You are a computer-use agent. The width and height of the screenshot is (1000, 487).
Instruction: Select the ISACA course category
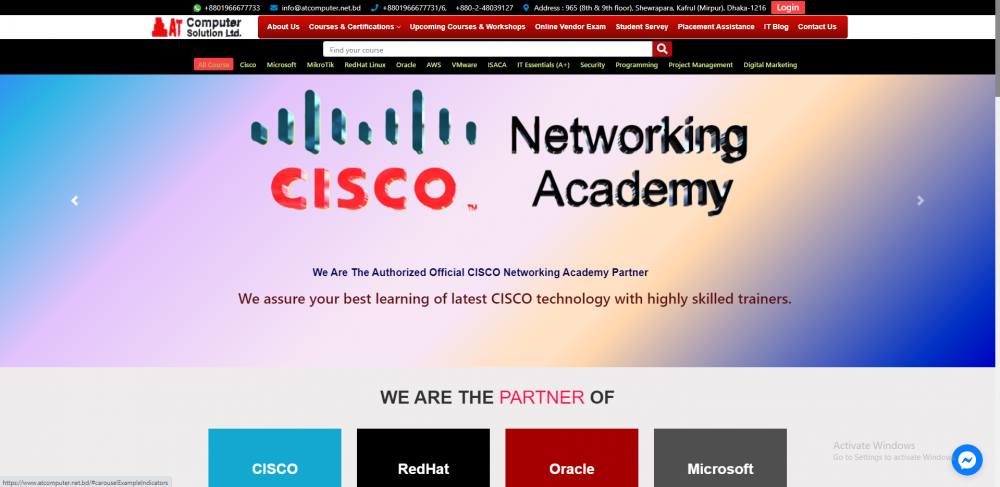(x=497, y=65)
